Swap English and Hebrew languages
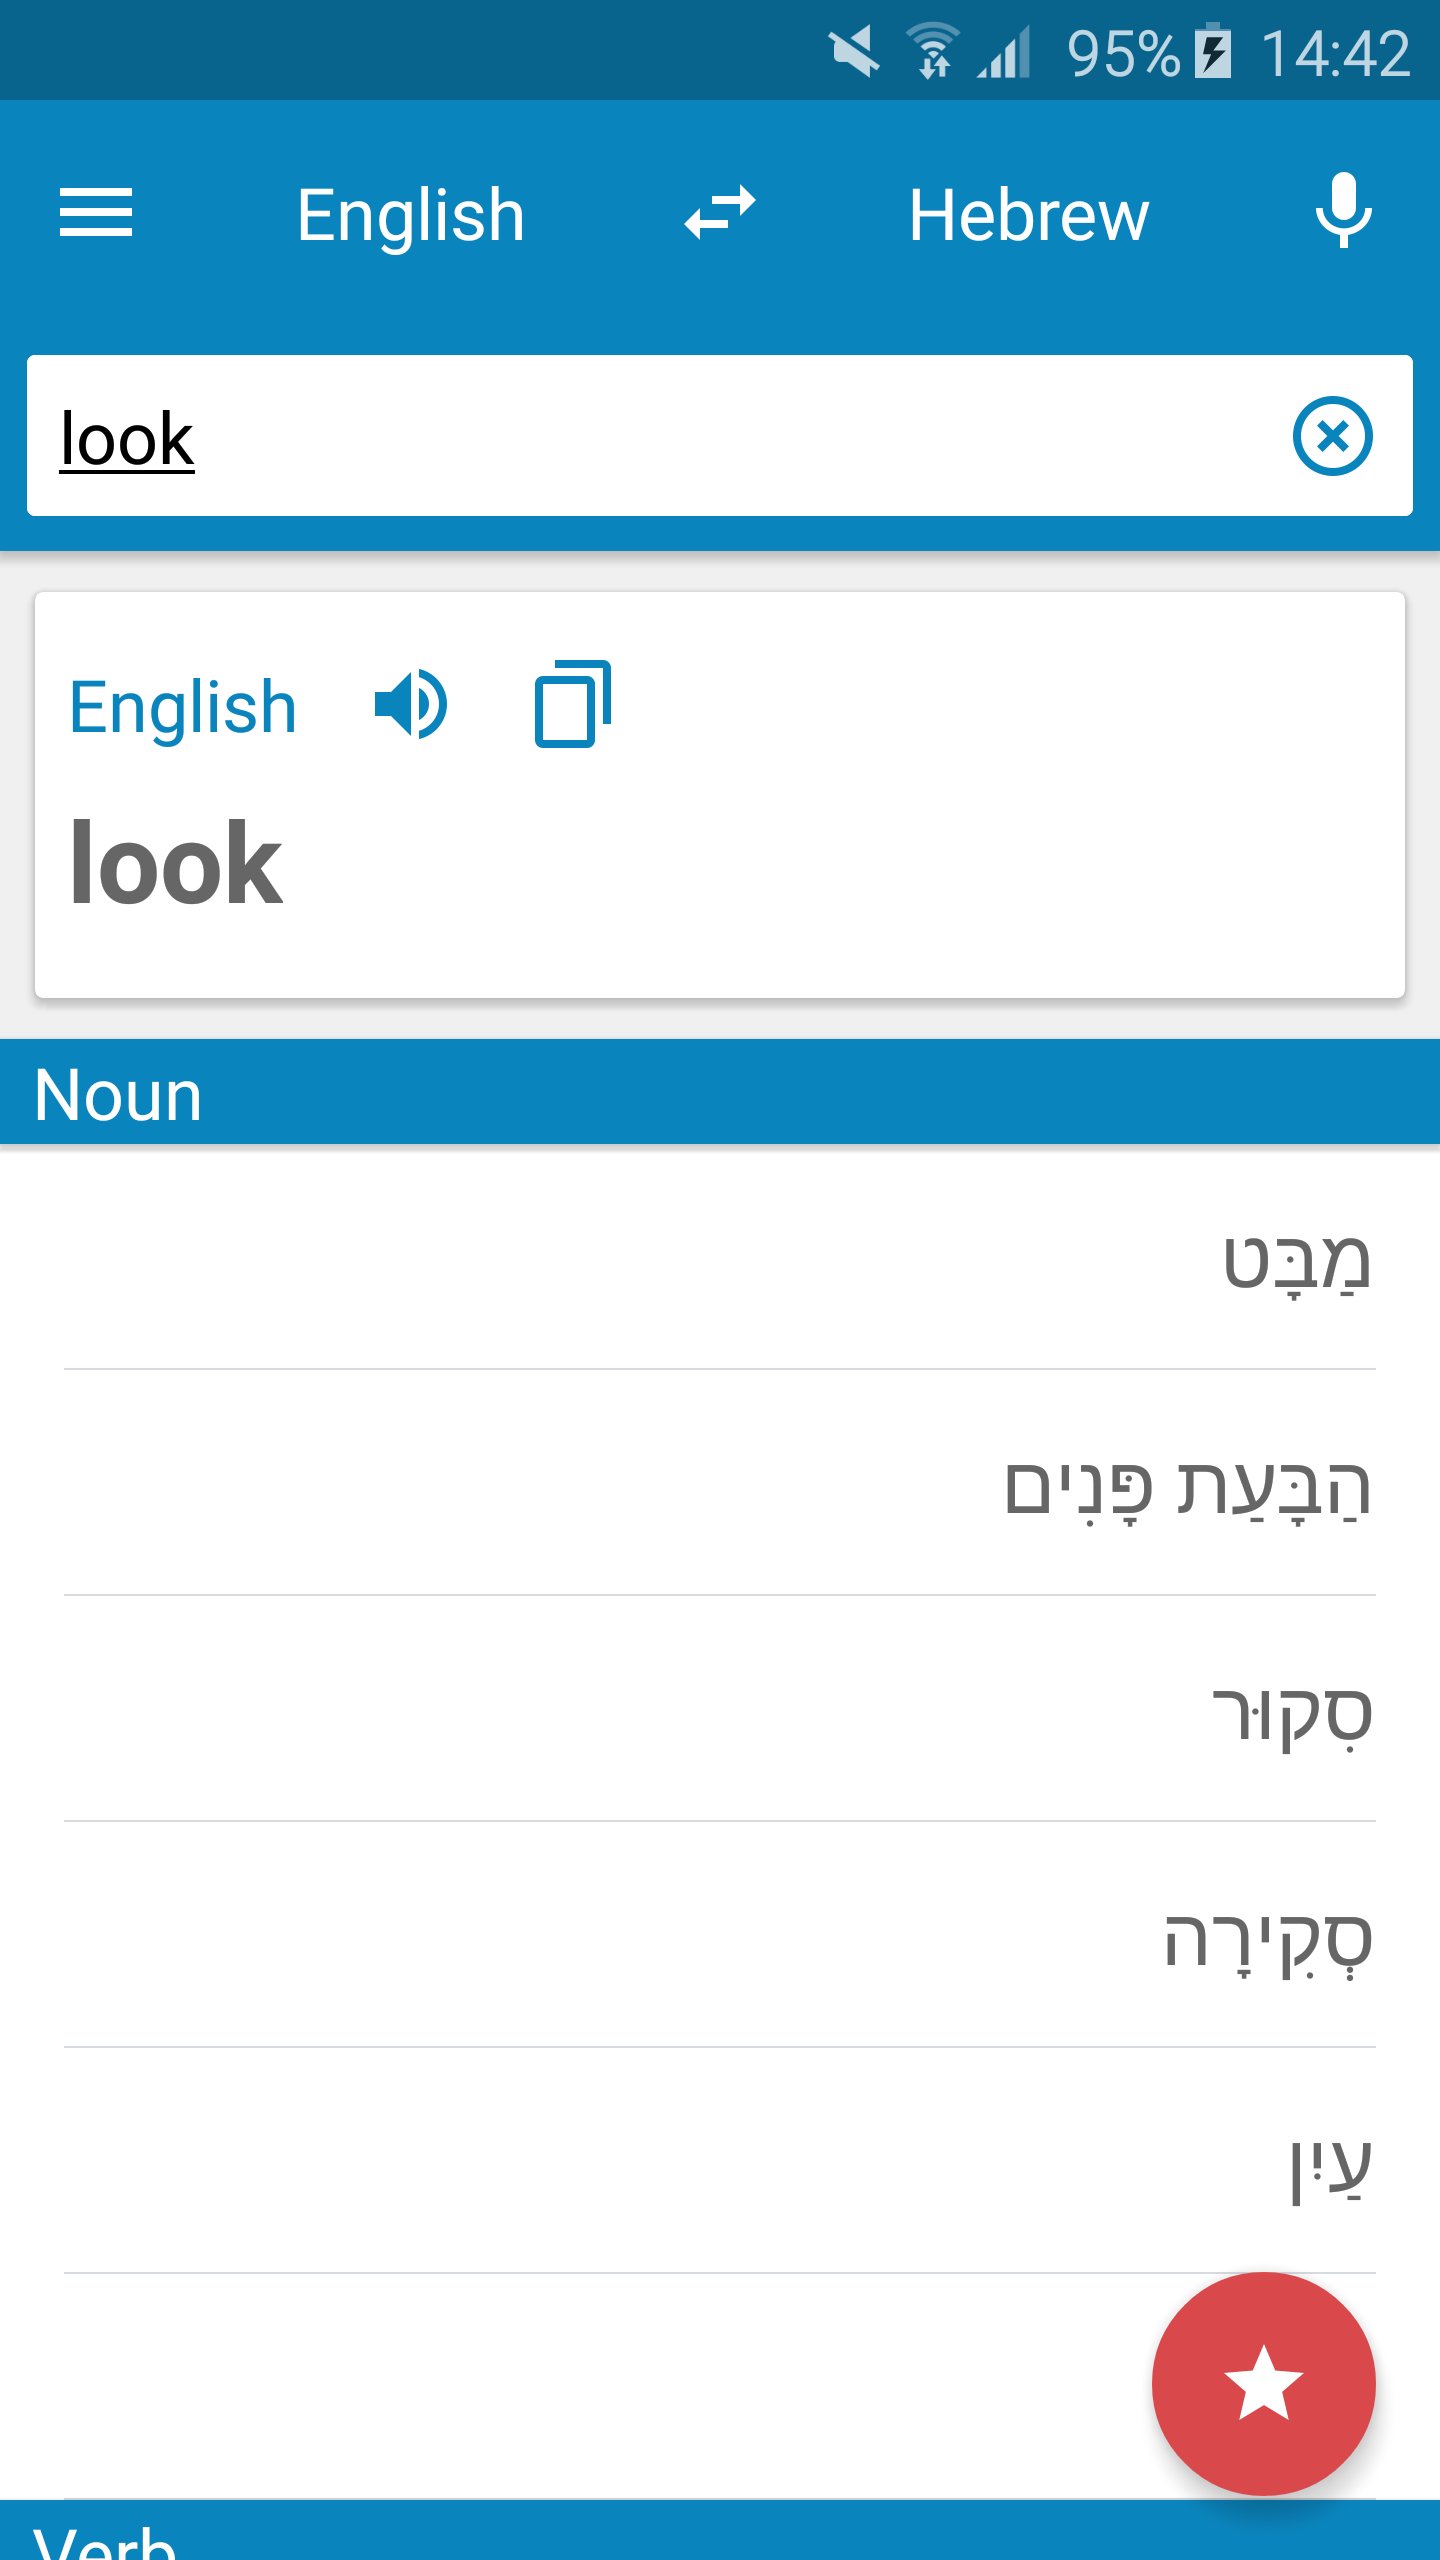 [x=720, y=213]
